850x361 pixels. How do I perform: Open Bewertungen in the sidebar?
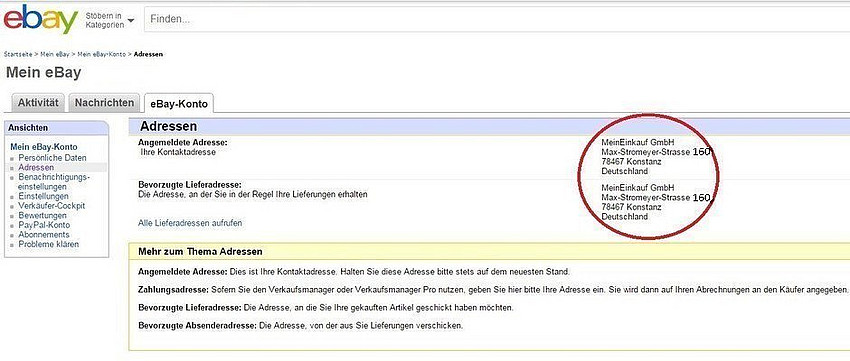[x=42, y=215]
